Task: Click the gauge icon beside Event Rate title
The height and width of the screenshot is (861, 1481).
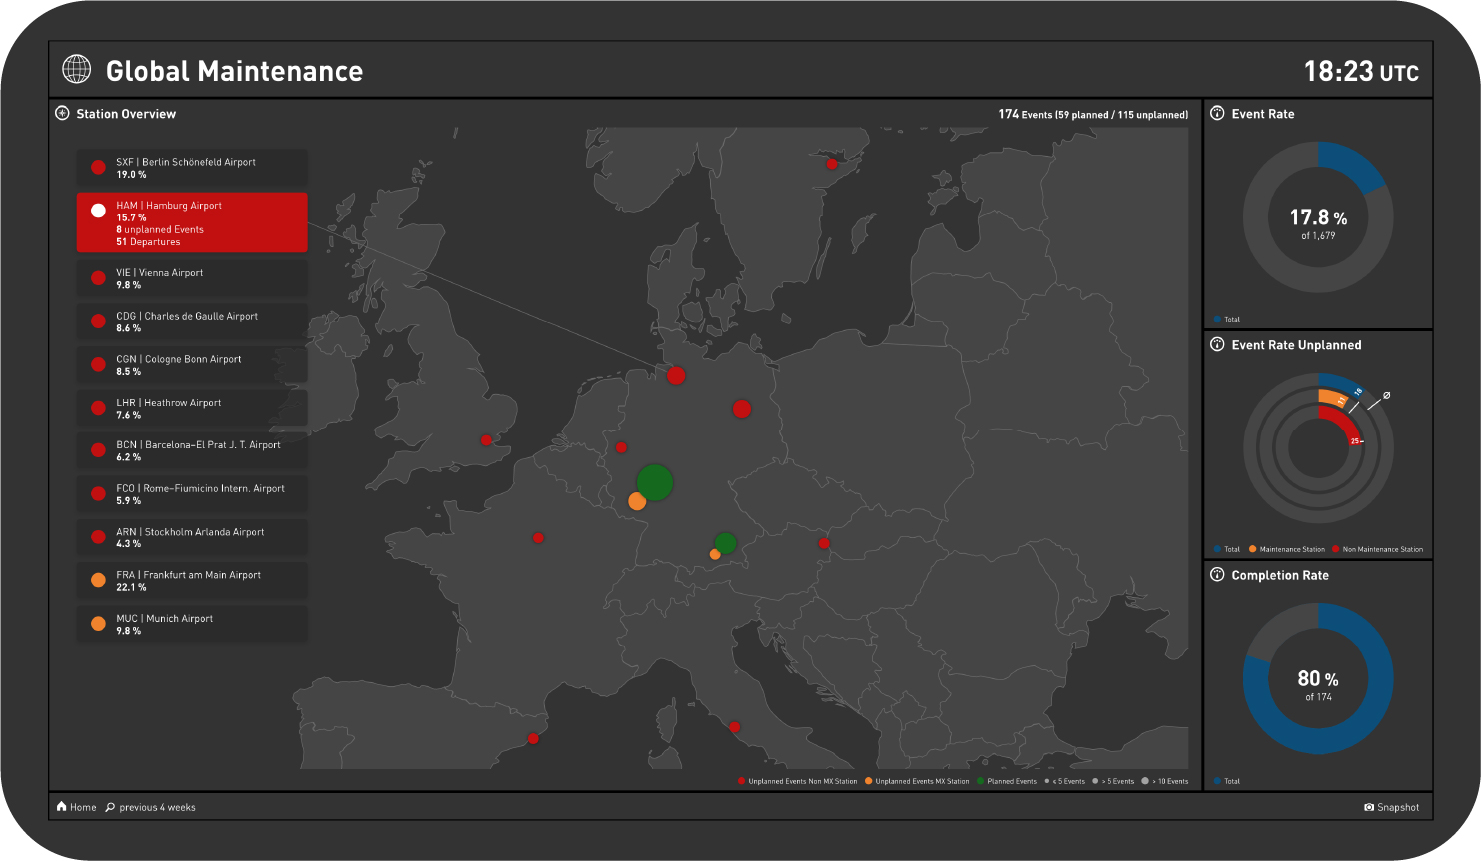Action: (1217, 114)
